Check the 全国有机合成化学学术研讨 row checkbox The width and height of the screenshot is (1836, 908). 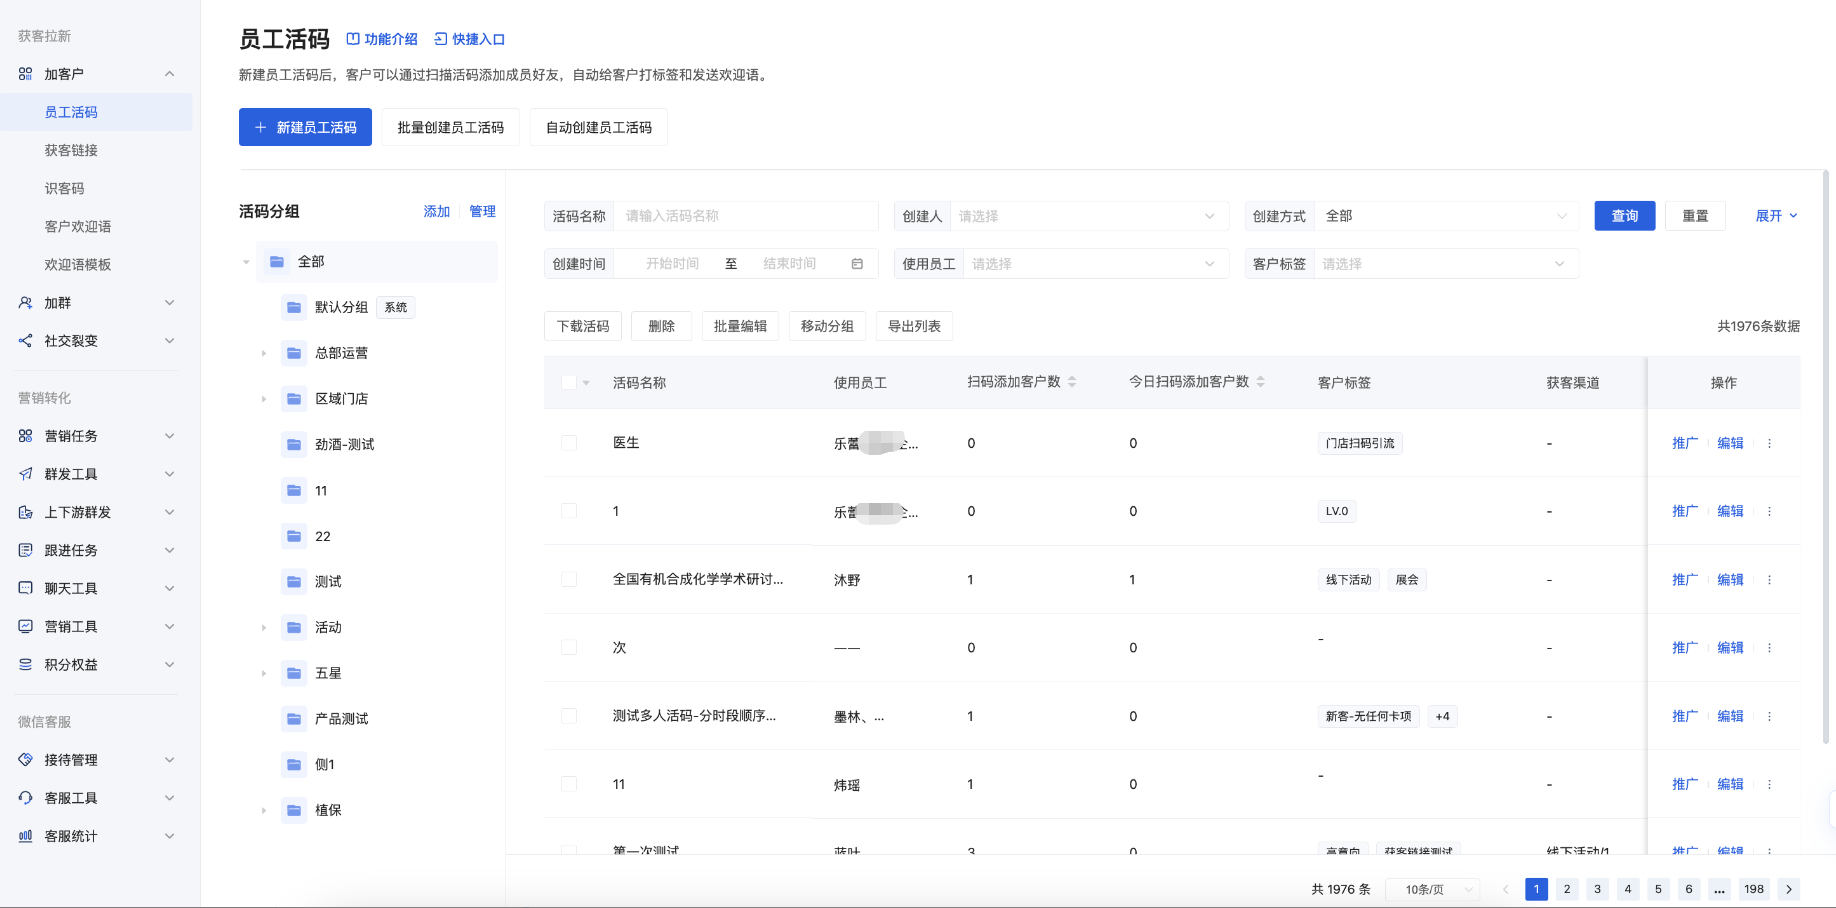coord(569,579)
